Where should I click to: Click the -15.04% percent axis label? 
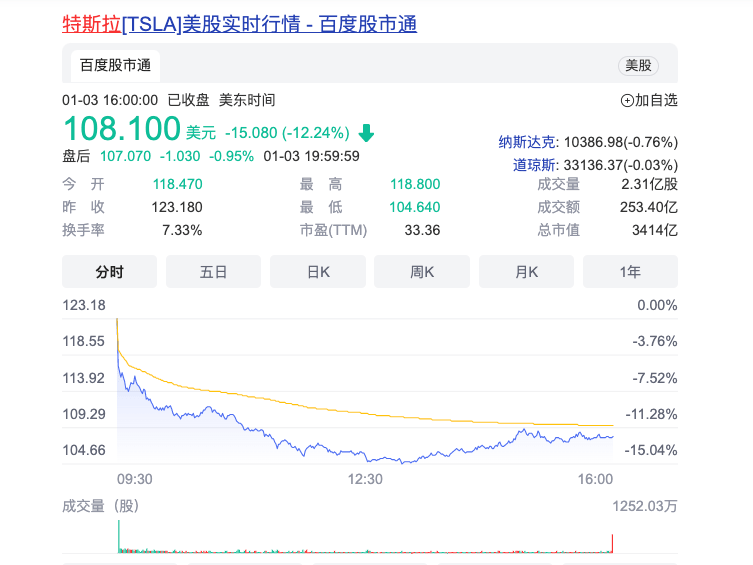[651, 450]
